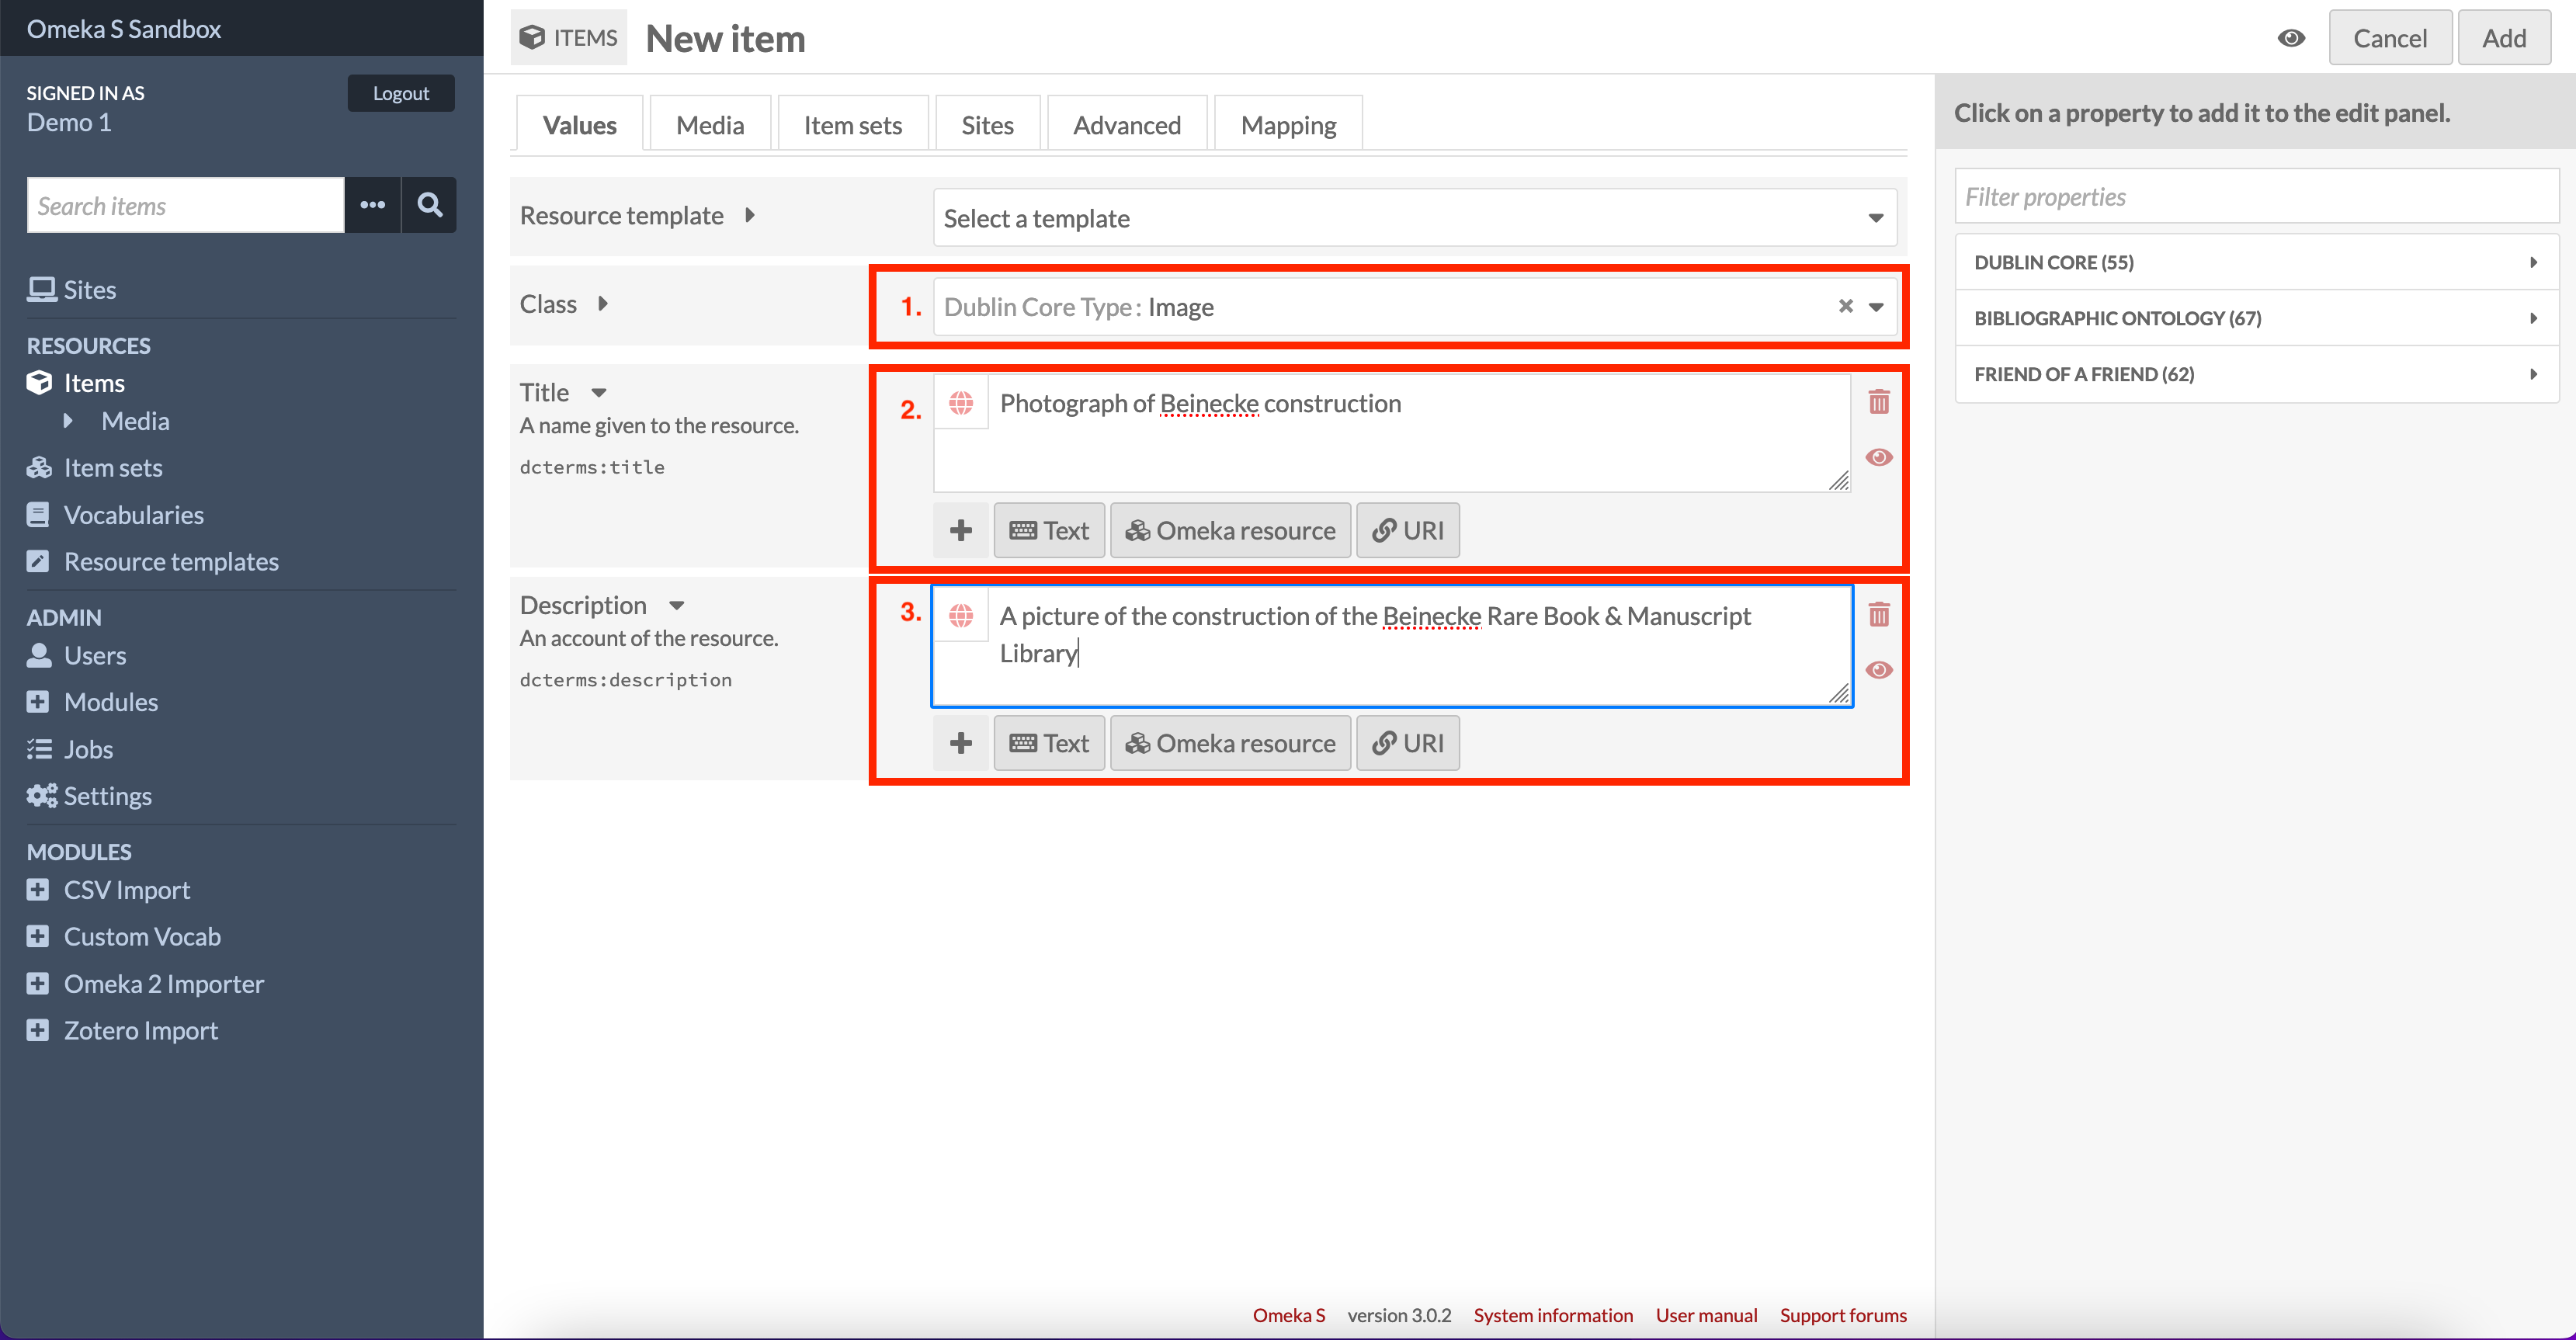The image size is (2576, 1340).
Task: Click the Omeka S Sandbox site title
Action: 123,29
